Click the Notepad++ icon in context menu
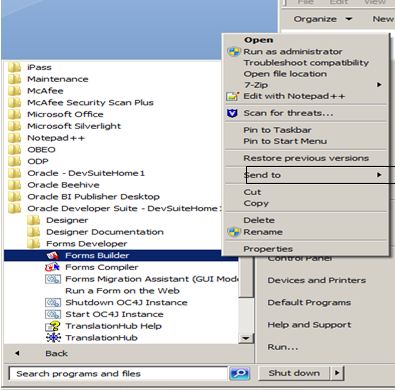The height and width of the screenshot is (390, 395). 233,96
